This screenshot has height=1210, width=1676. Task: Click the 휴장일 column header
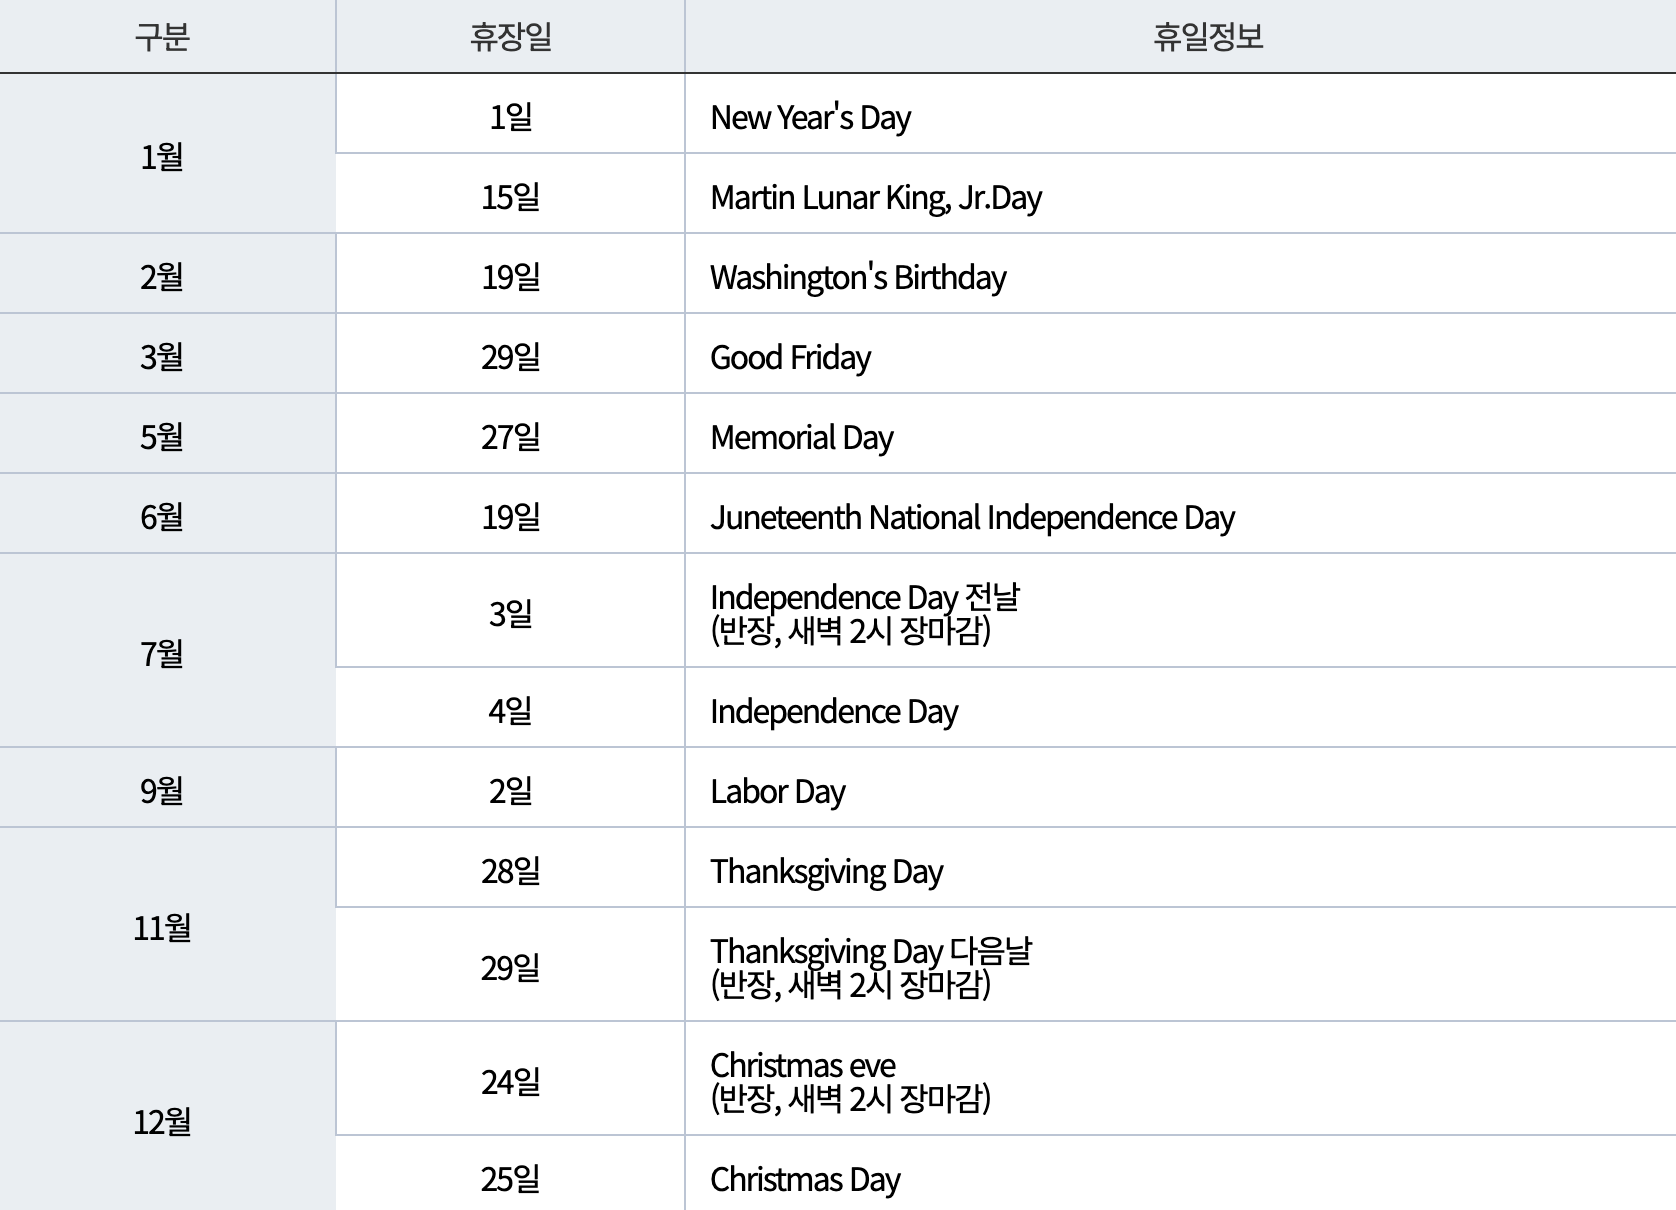pyautogui.click(x=509, y=34)
